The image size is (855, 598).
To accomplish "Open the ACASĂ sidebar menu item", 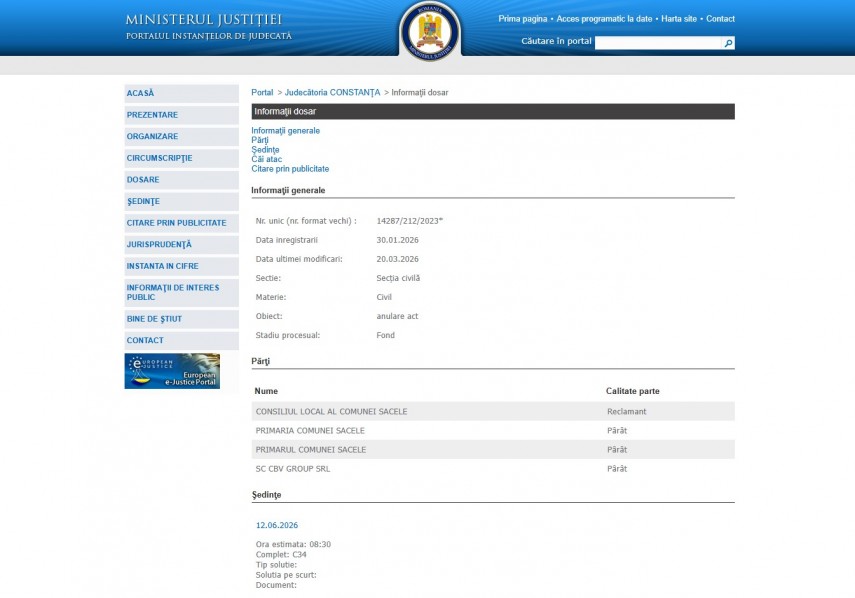I will coord(181,93).
